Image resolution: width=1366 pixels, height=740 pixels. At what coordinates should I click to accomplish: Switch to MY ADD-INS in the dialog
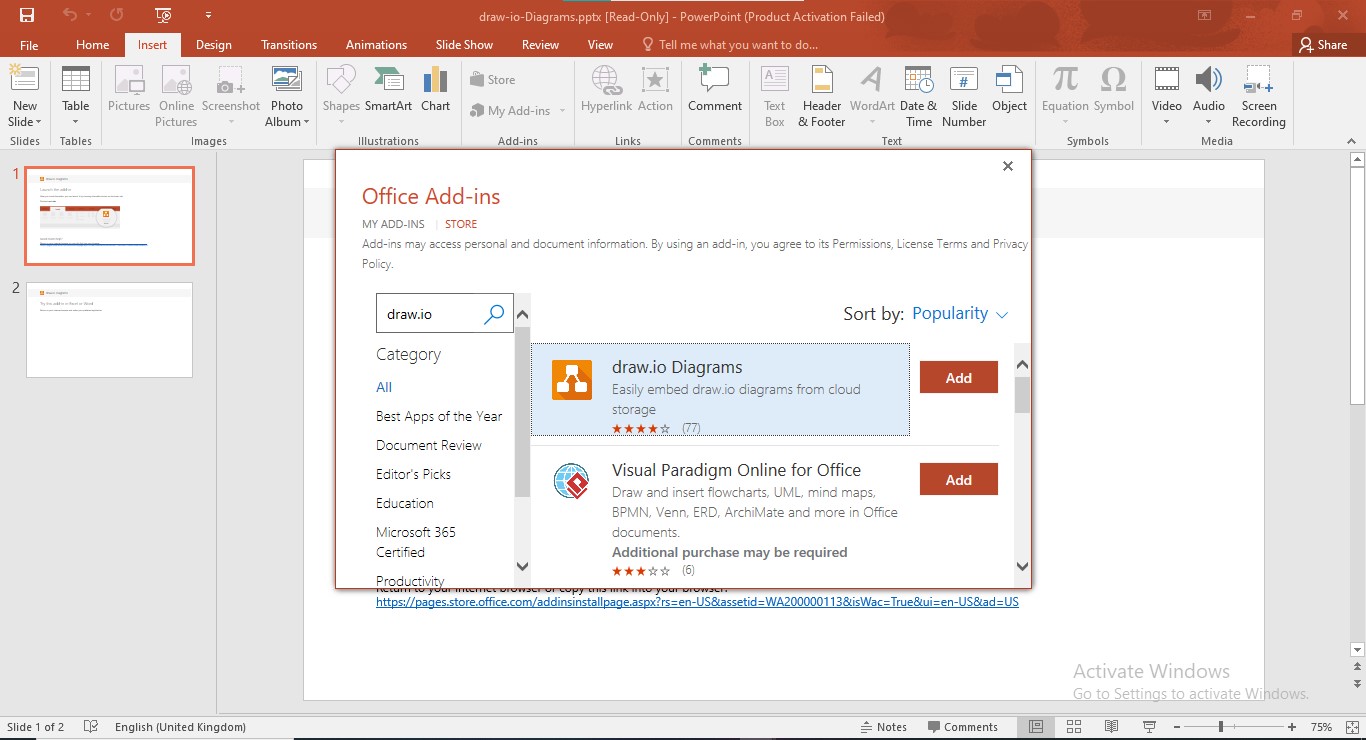point(393,224)
